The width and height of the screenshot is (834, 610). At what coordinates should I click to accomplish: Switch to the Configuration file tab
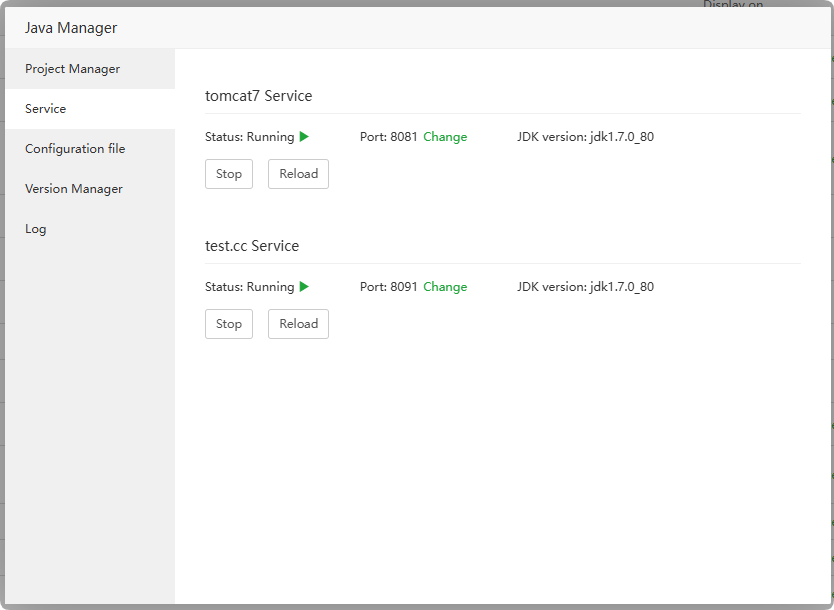coord(75,149)
